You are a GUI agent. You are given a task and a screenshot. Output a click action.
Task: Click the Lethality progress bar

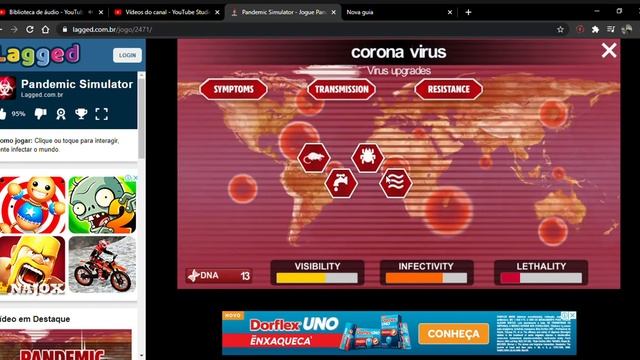(x=541, y=278)
